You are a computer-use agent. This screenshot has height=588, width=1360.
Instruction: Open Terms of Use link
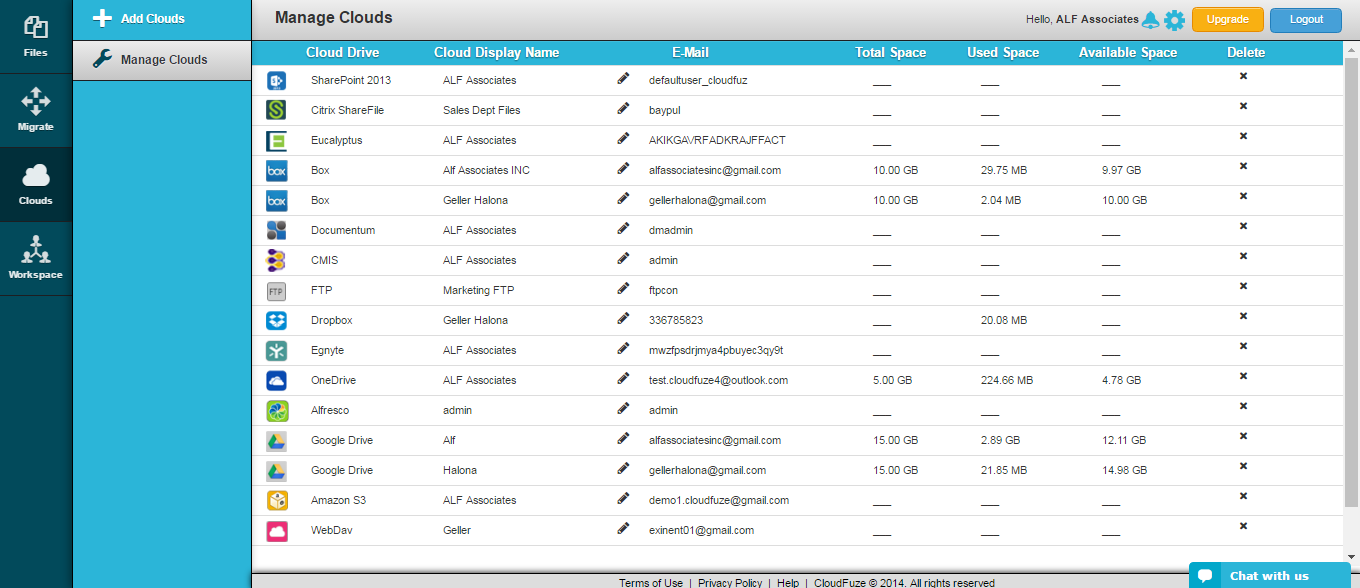pos(651,582)
